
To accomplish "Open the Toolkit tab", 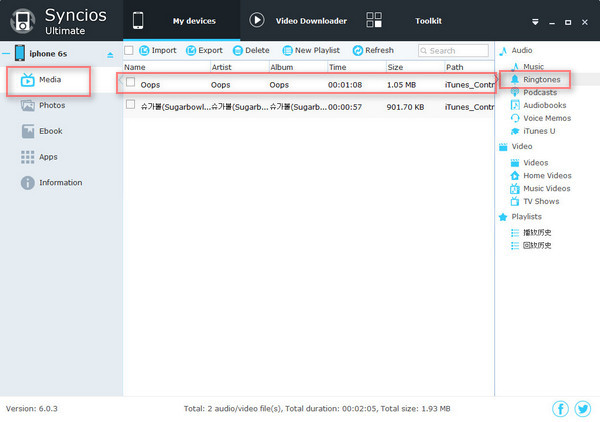I will point(428,21).
